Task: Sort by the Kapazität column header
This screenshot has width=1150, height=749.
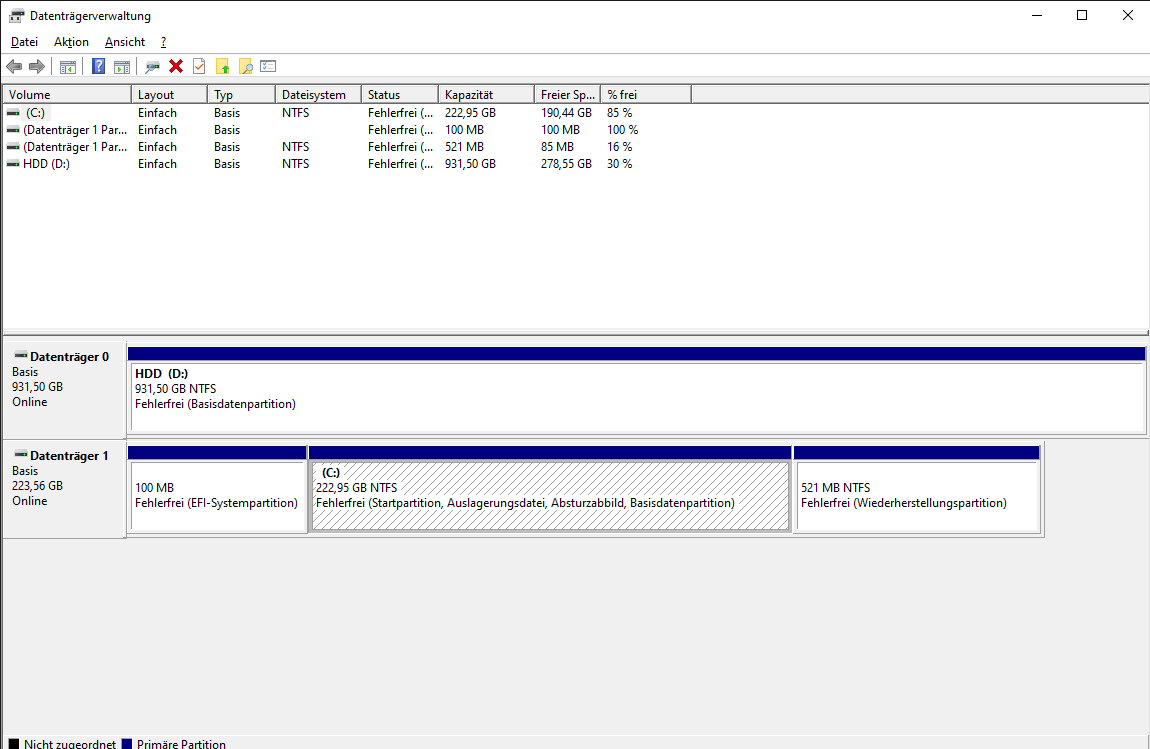Action: click(x=487, y=95)
